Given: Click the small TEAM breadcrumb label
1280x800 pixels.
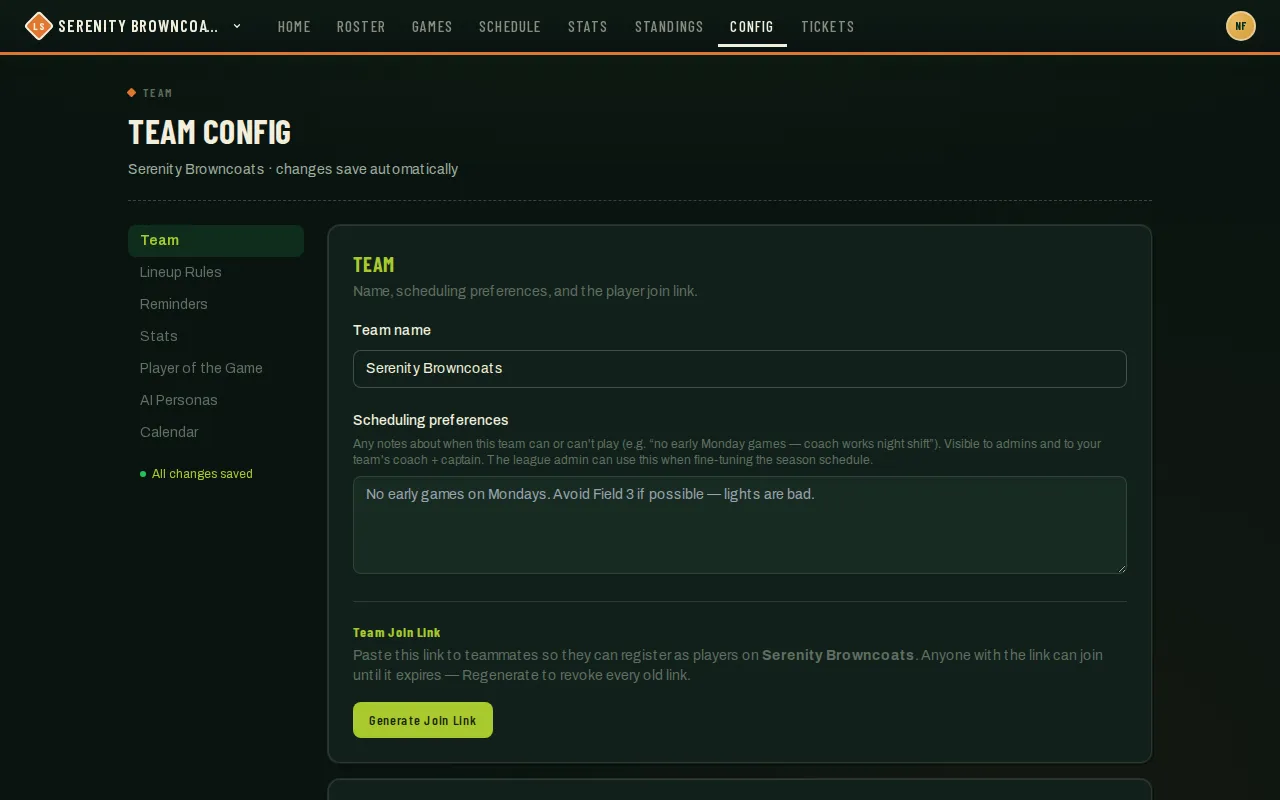Looking at the screenshot, I should (157, 93).
